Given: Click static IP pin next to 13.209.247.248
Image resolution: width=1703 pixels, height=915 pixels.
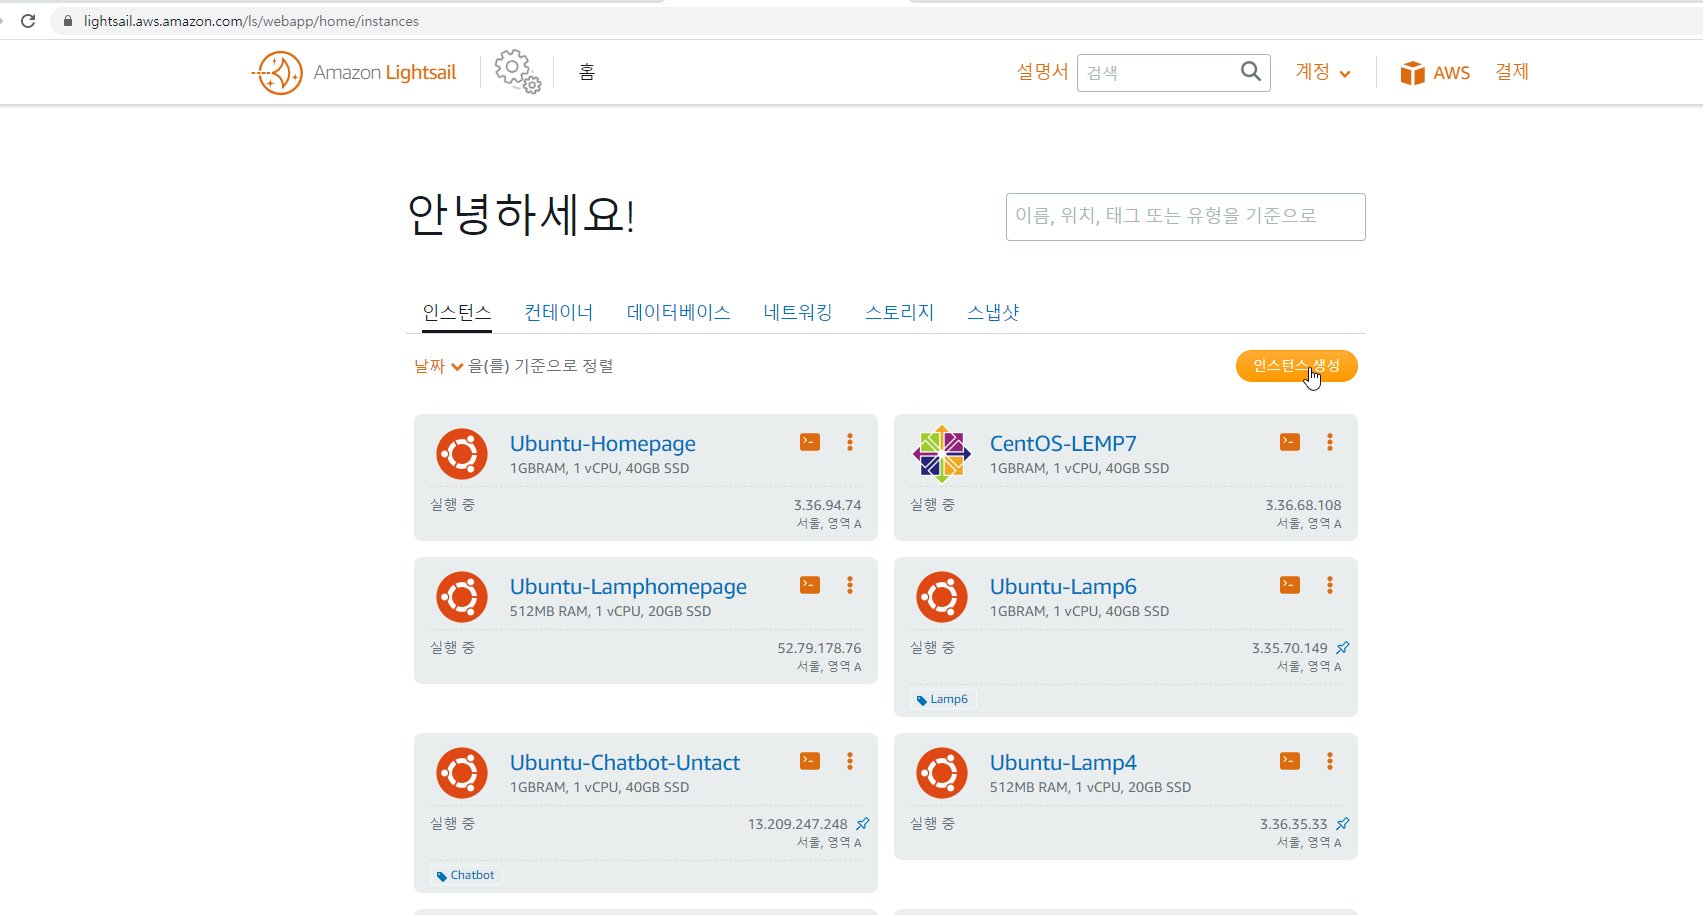Looking at the screenshot, I should point(863,824).
